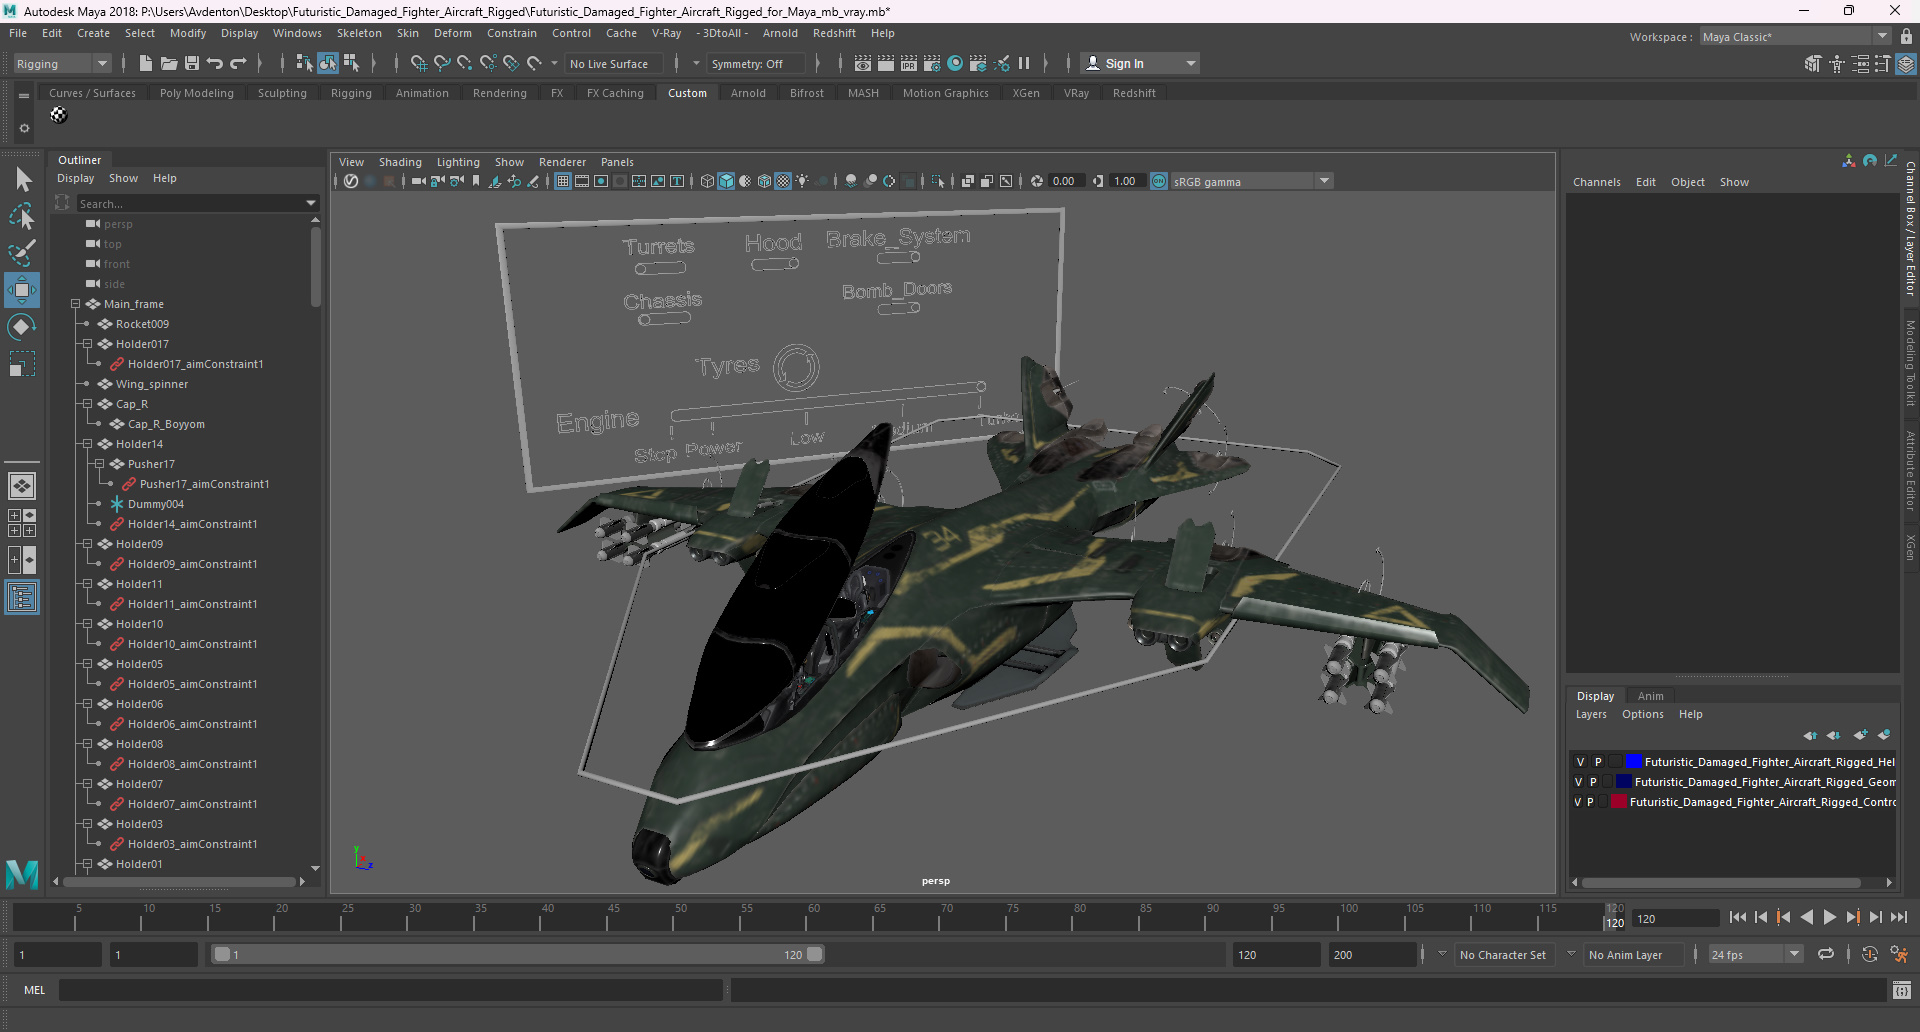Image resolution: width=1920 pixels, height=1032 pixels.
Task: Click the Open Scene folder icon
Action: (169, 63)
